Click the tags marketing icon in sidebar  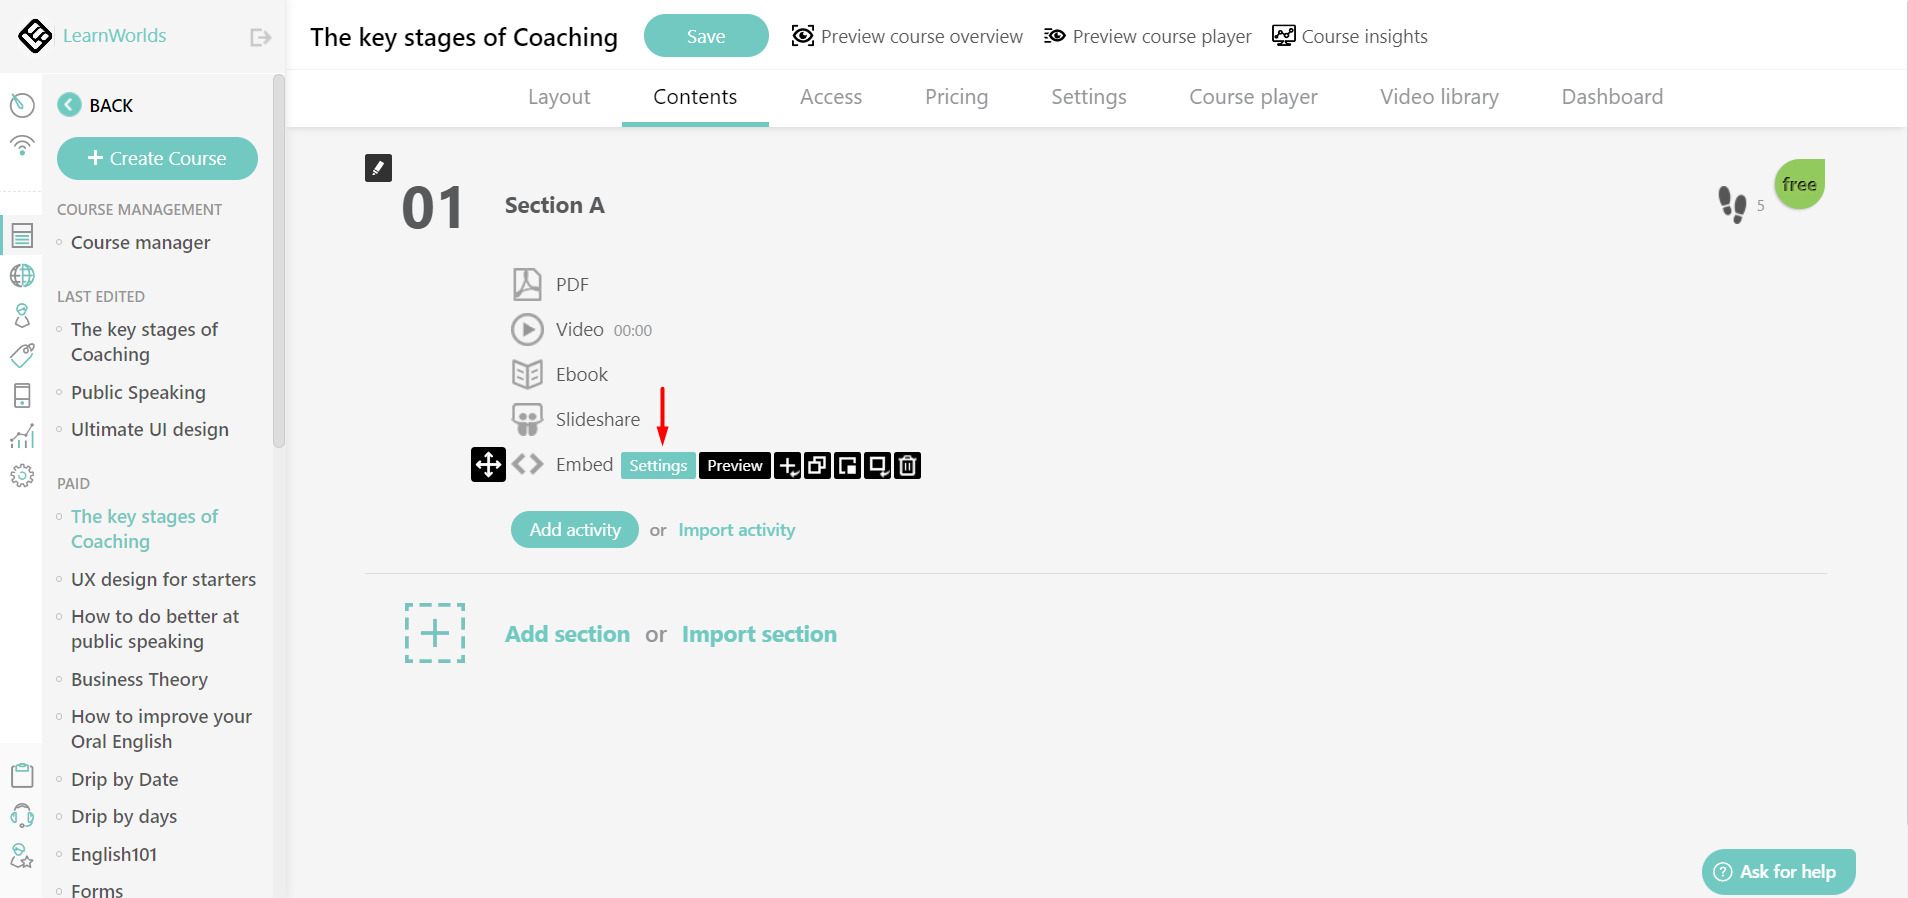22,355
